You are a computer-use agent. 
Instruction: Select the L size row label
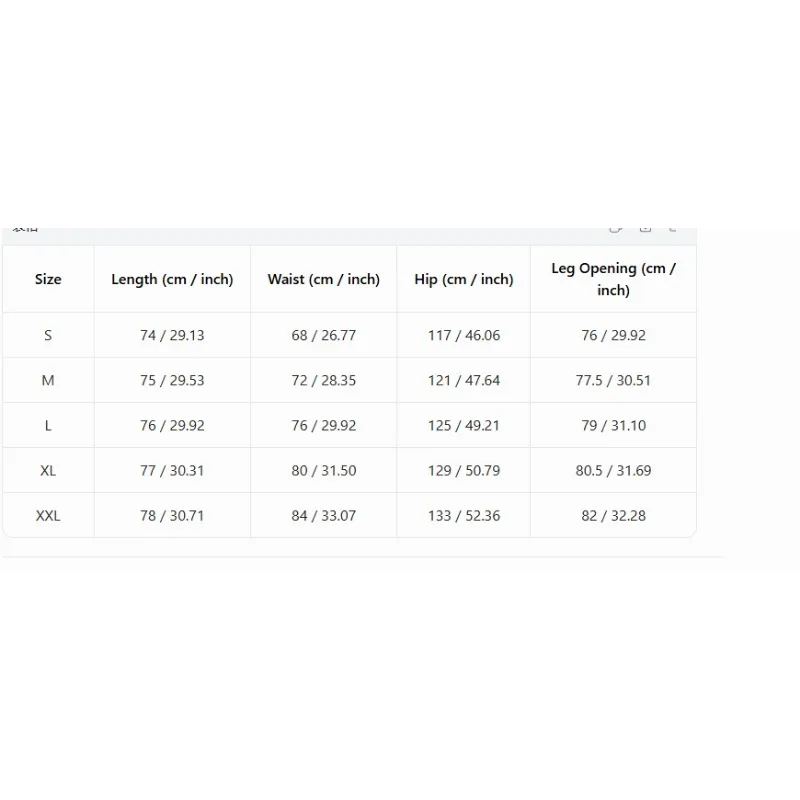tap(48, 426)
